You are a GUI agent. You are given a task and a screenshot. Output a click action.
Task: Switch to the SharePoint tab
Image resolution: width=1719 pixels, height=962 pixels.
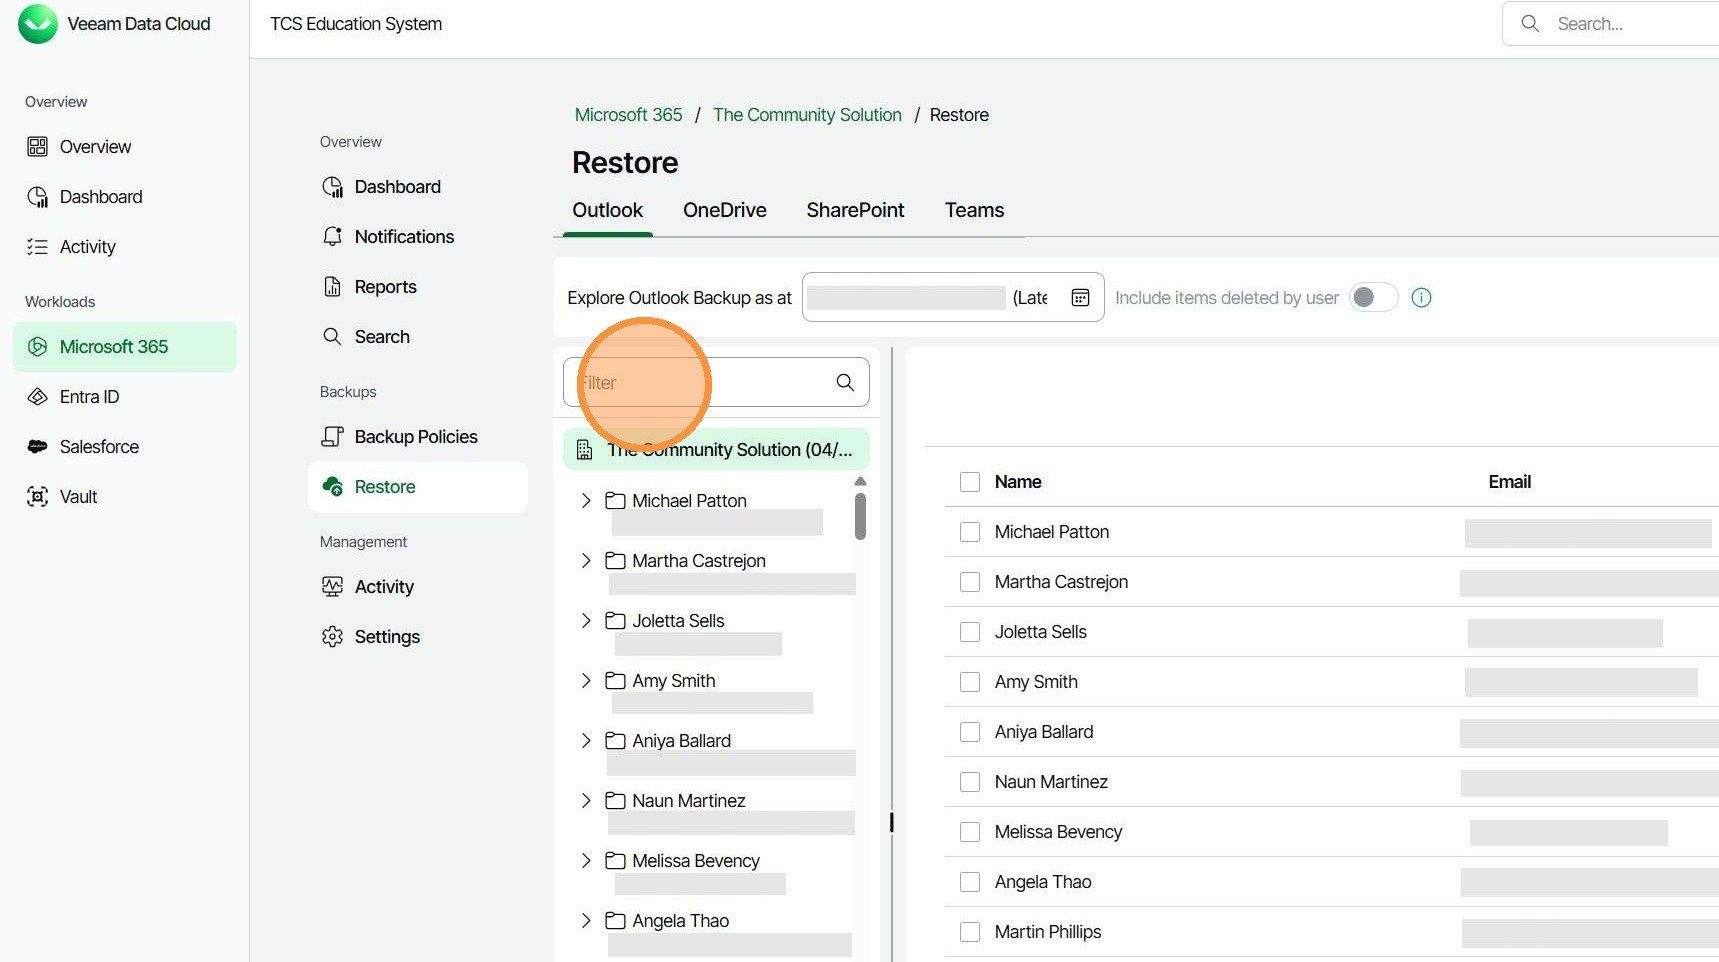855,210
